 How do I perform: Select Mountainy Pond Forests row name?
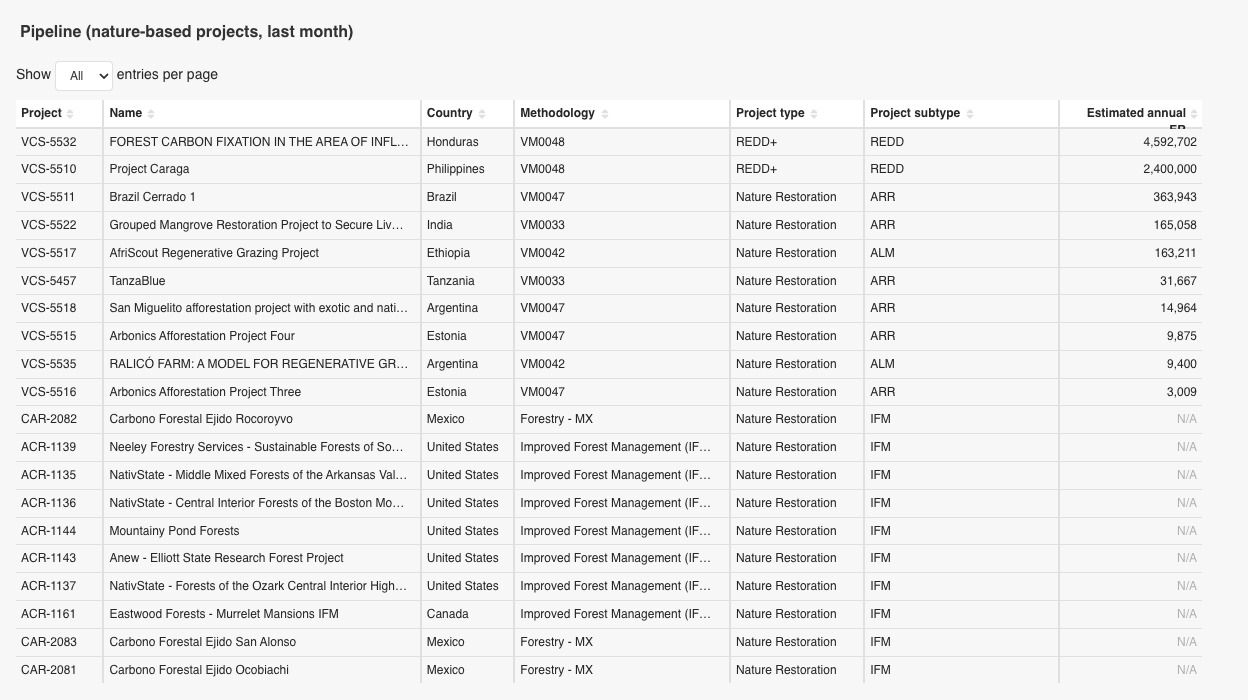tap(174, 531)
